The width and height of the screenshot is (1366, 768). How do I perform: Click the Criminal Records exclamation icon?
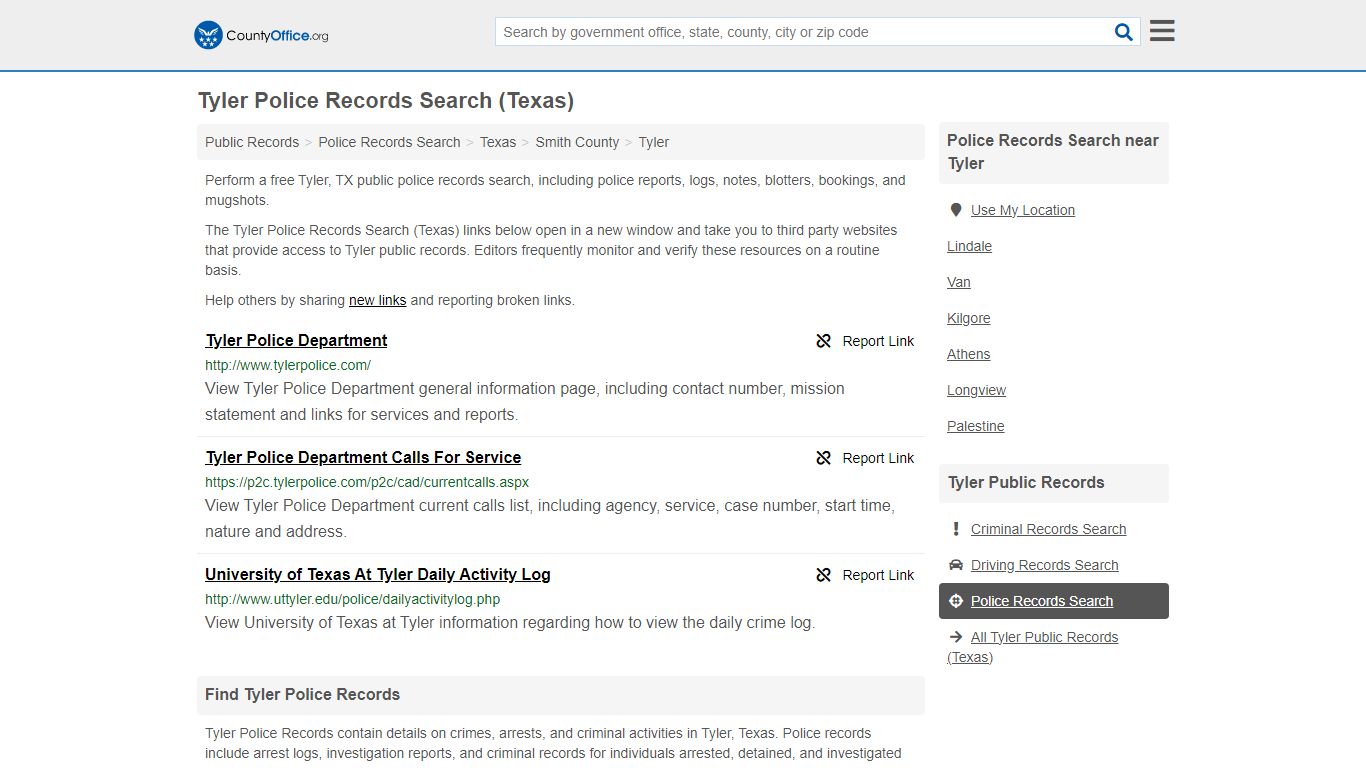click(x=956, y=529)
